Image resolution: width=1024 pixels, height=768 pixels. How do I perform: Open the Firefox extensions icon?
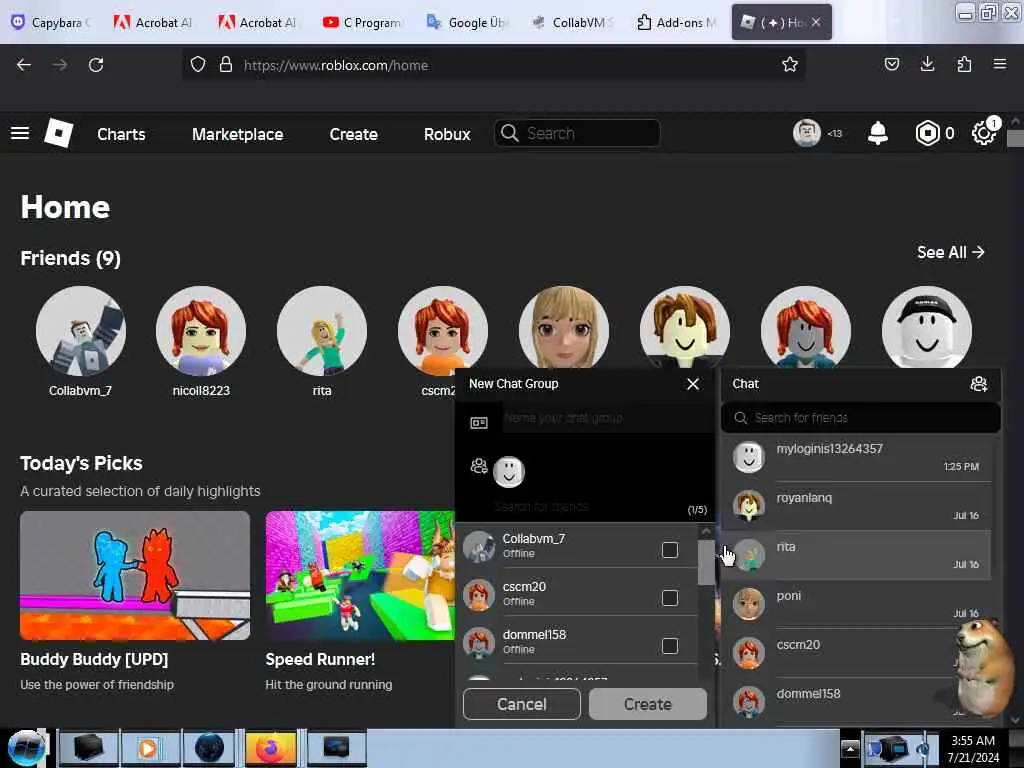964,64
